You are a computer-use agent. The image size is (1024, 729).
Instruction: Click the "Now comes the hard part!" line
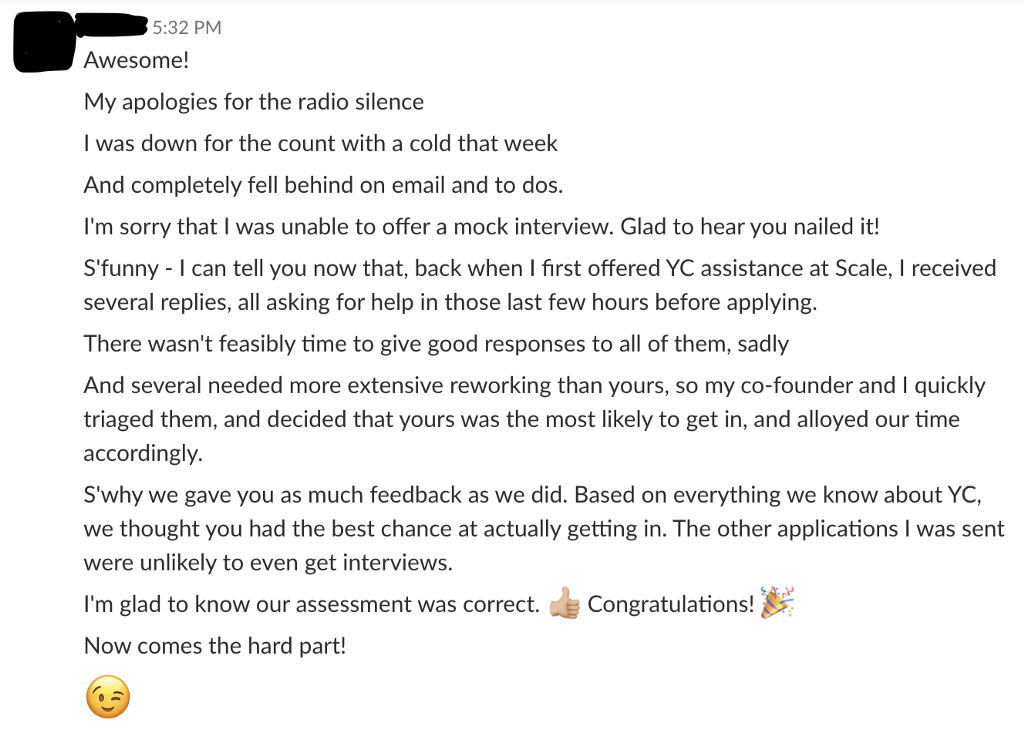coord(215,646)
